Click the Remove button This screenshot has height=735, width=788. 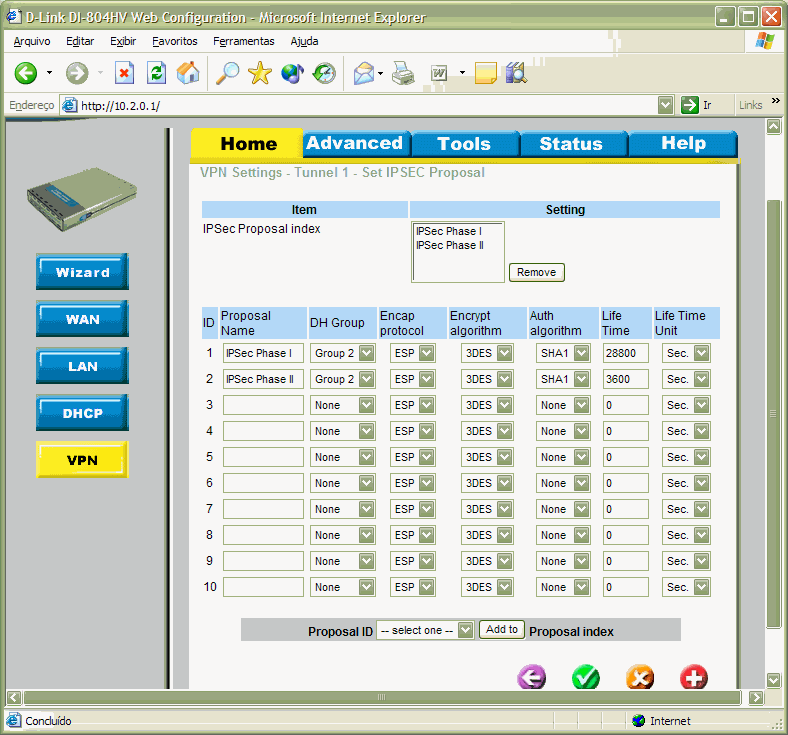tap(537, 272)
